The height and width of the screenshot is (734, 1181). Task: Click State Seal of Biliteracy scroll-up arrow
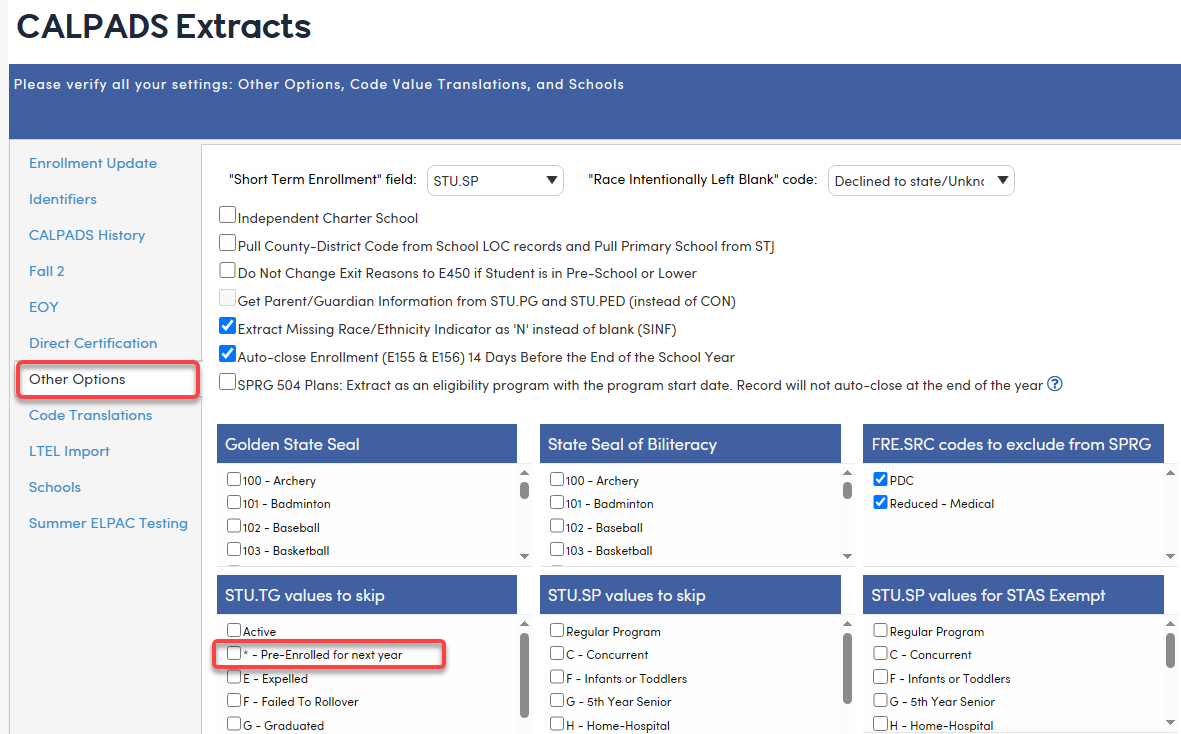click(847, 473)
